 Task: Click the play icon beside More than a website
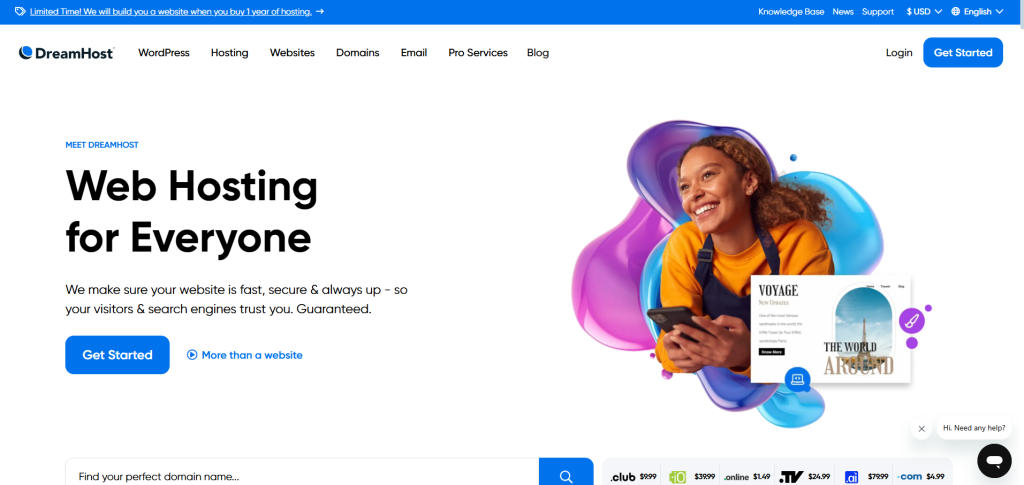tap(192, 355)
